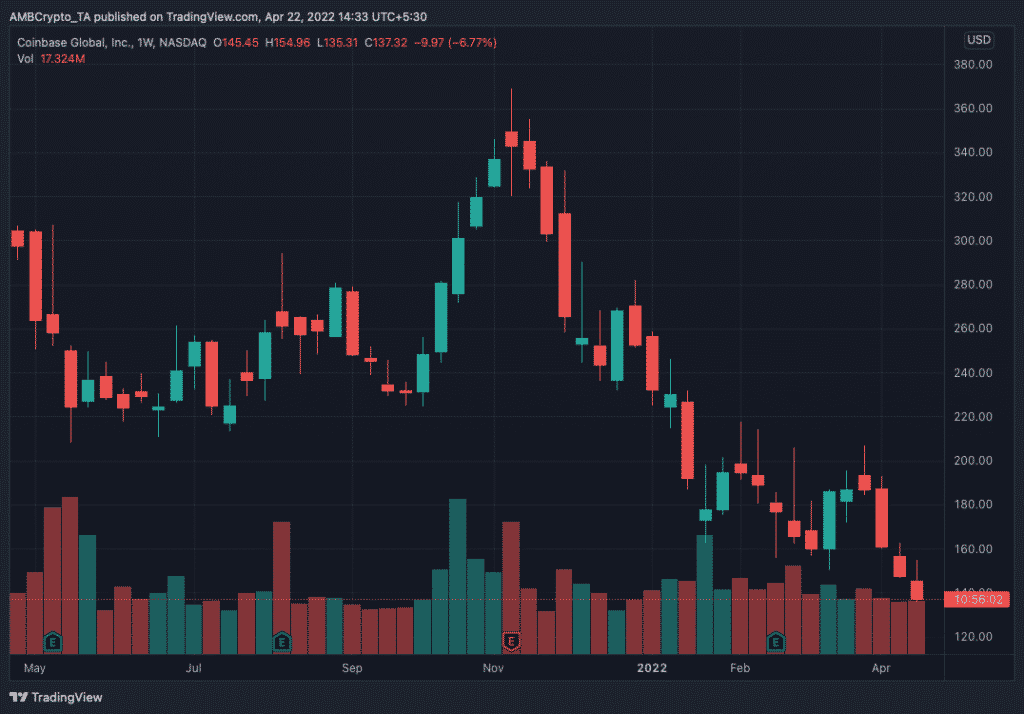Screen dimensions: 1024x714
Task: Click the earnings marker icon near May
Action: [53, 642]
